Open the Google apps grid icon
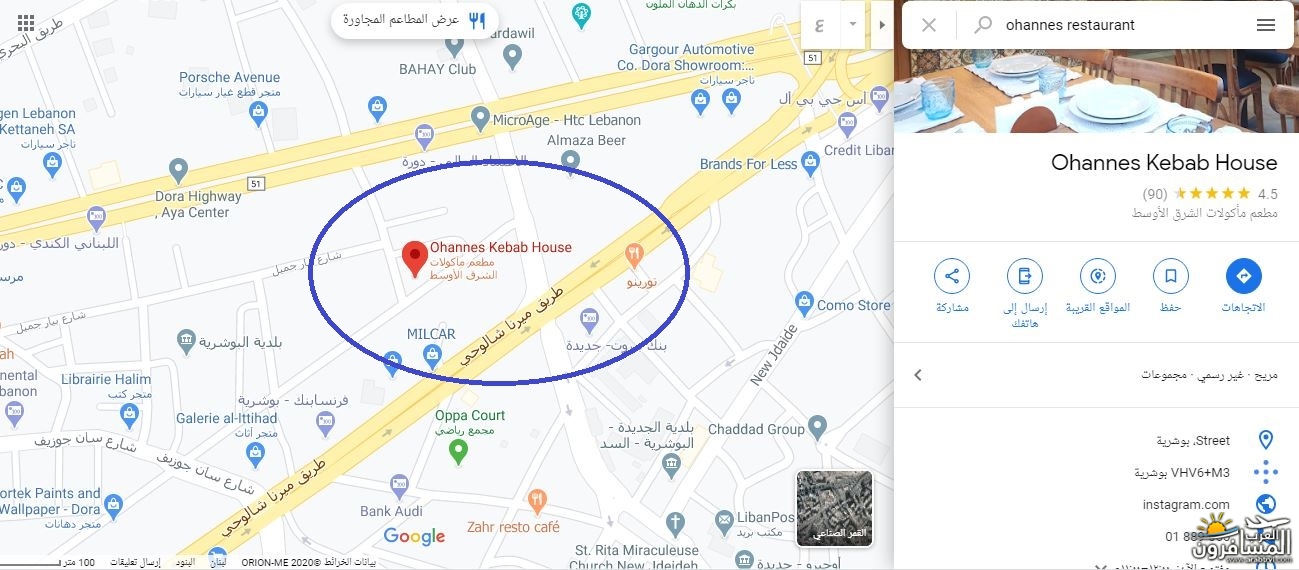This screenshot has width=1299, height=570. point(27,24)
